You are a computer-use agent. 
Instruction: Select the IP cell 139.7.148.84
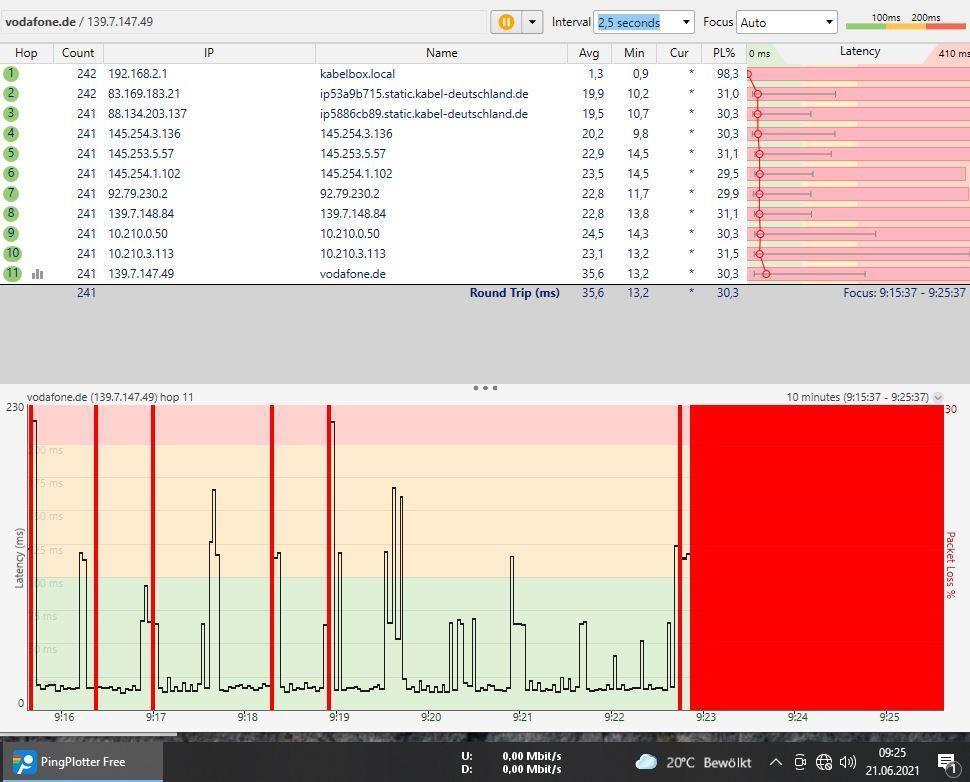click(x=141, y=213)
